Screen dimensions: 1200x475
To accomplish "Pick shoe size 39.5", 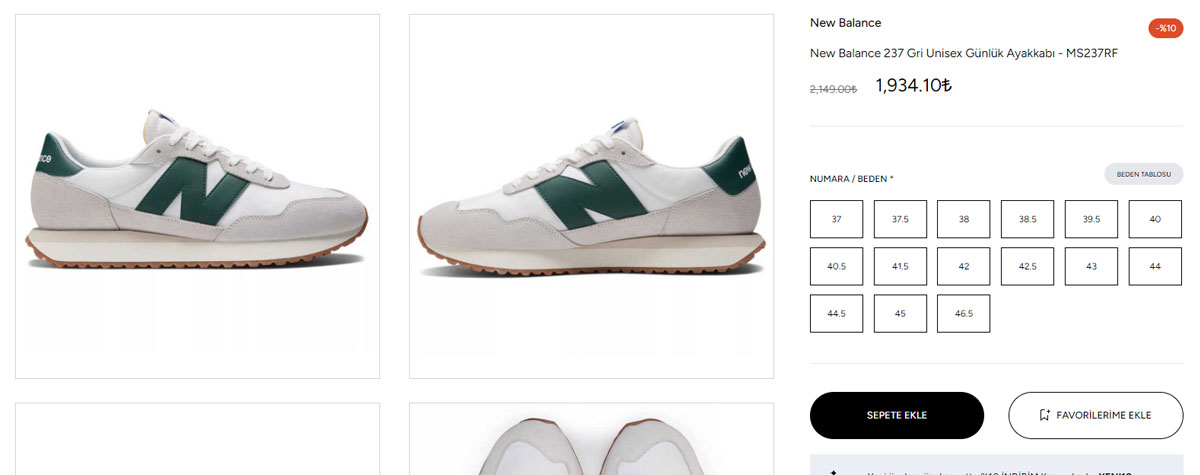I will pos(1091,219).
